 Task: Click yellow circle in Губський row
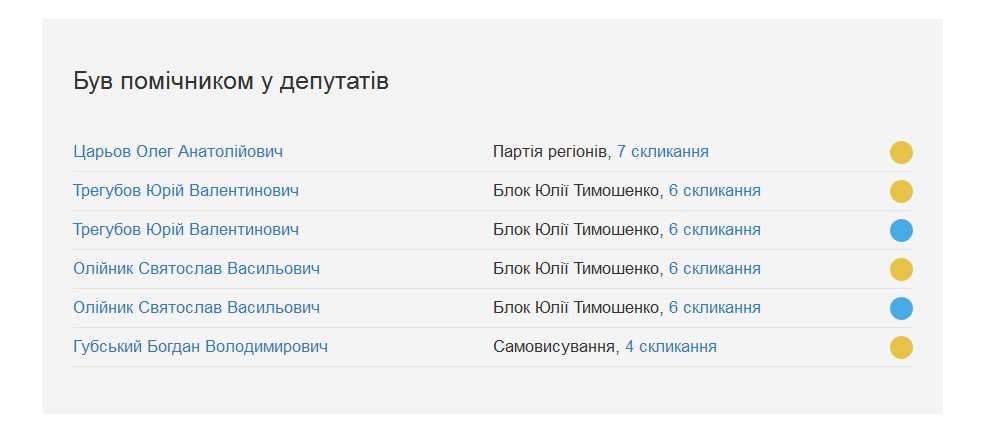point(901,347)
